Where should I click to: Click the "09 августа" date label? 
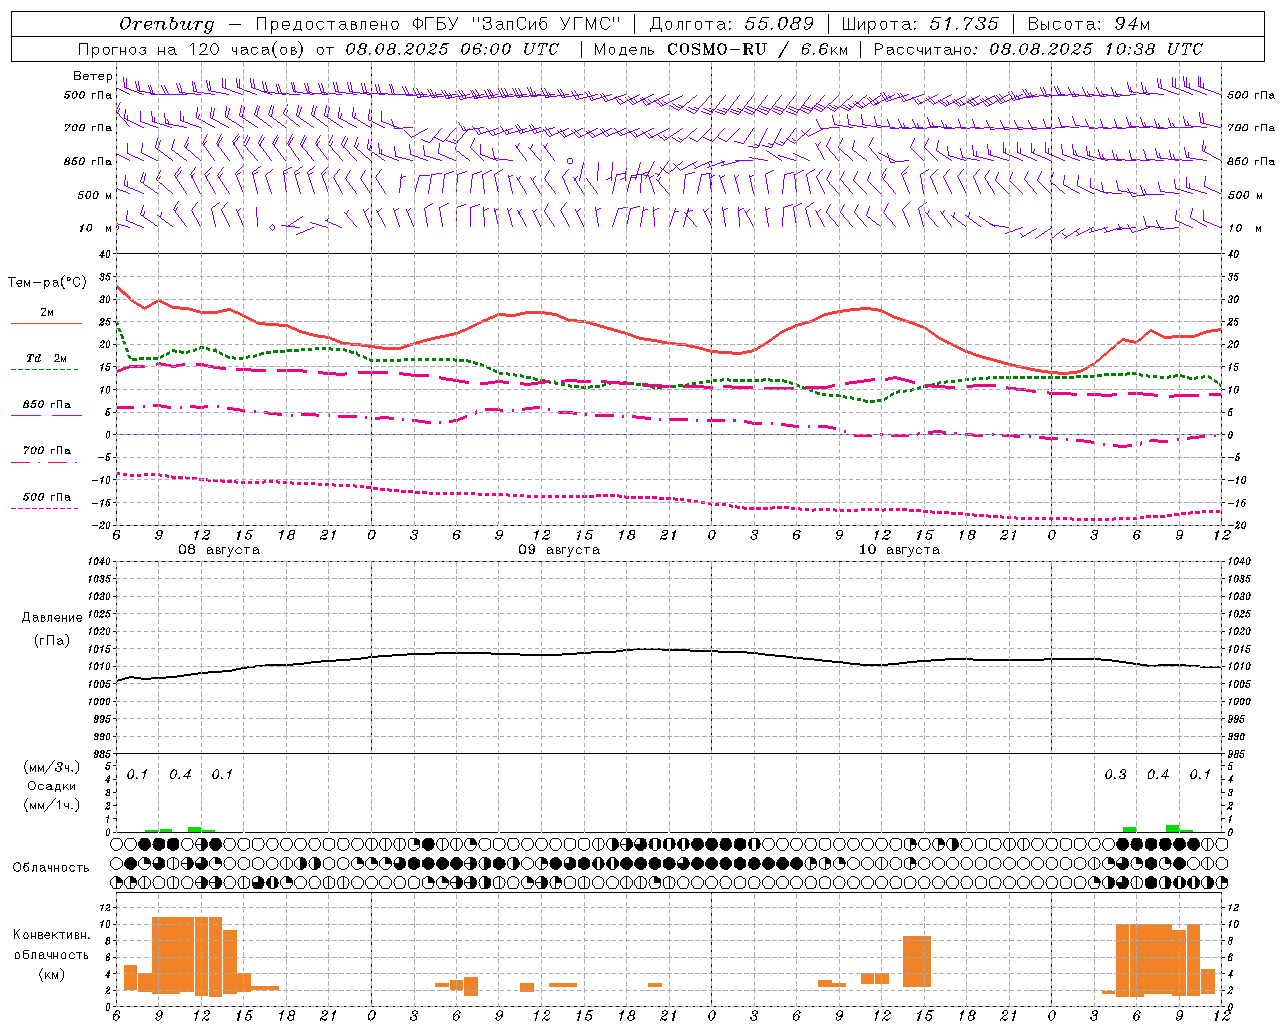(x=559, y=550)
